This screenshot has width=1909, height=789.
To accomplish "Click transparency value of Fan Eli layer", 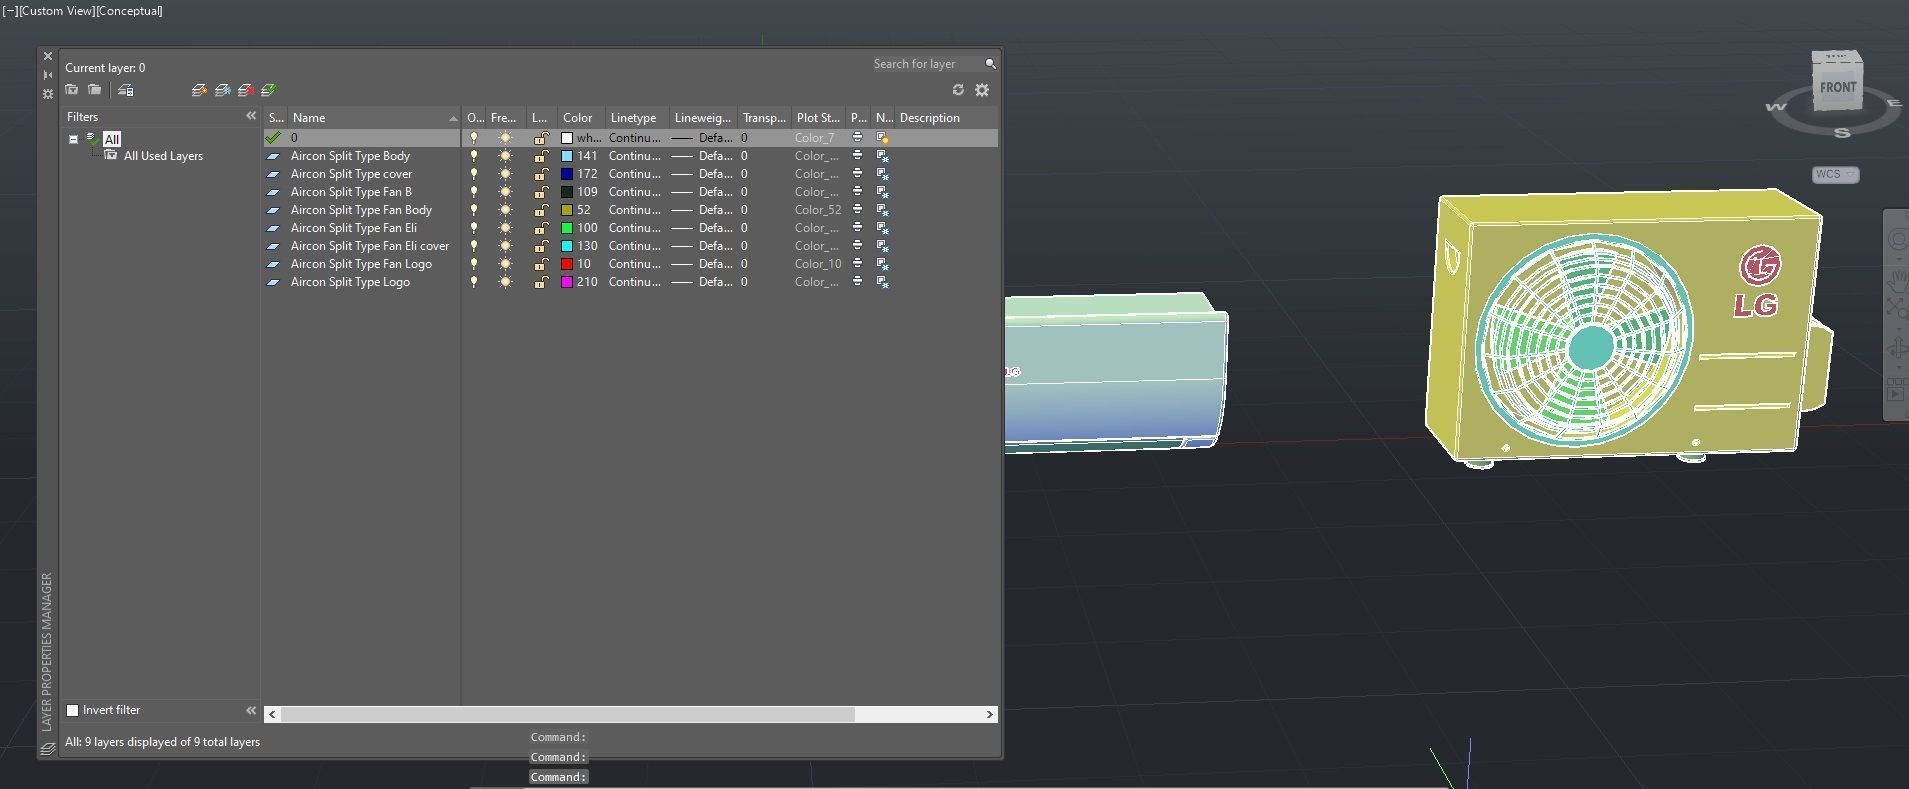I will click(x=744, y=228).
